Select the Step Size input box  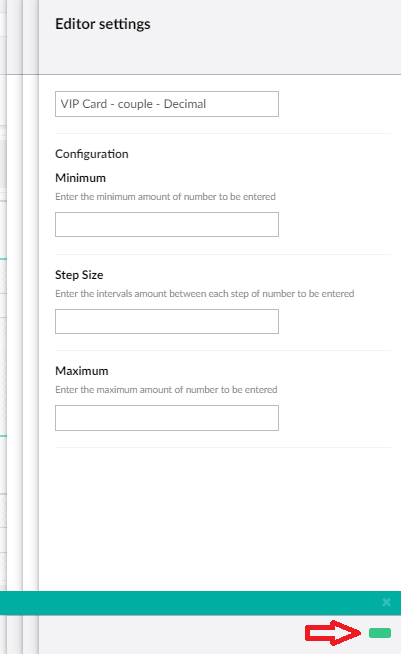(x=167, y=322)
